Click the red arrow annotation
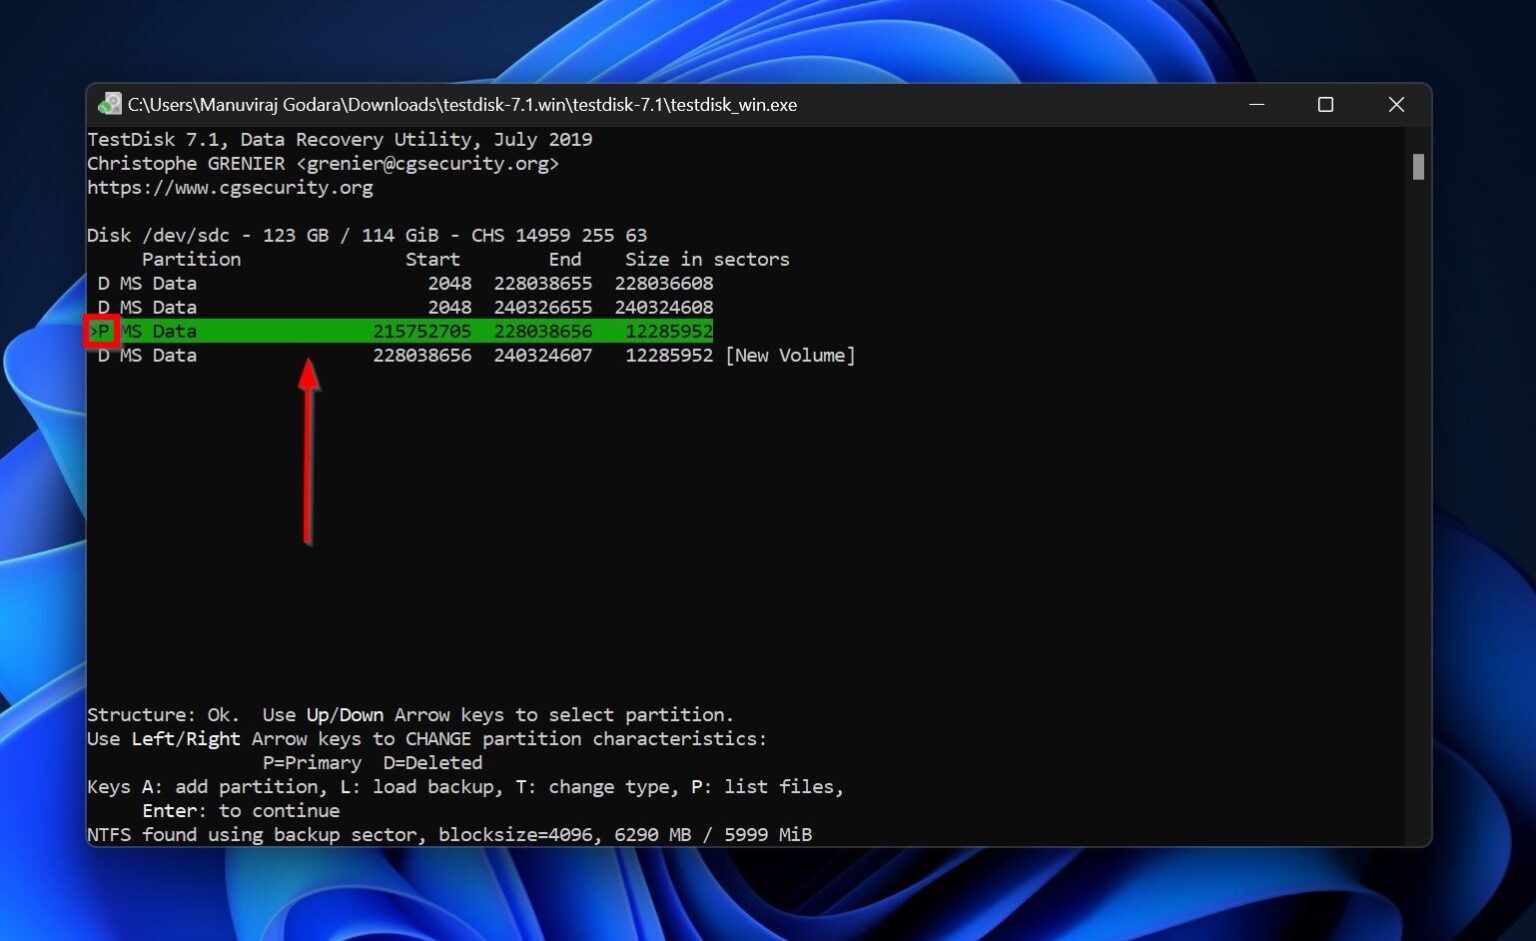This screenshot has height=941, width=1536. coord(308,450)
